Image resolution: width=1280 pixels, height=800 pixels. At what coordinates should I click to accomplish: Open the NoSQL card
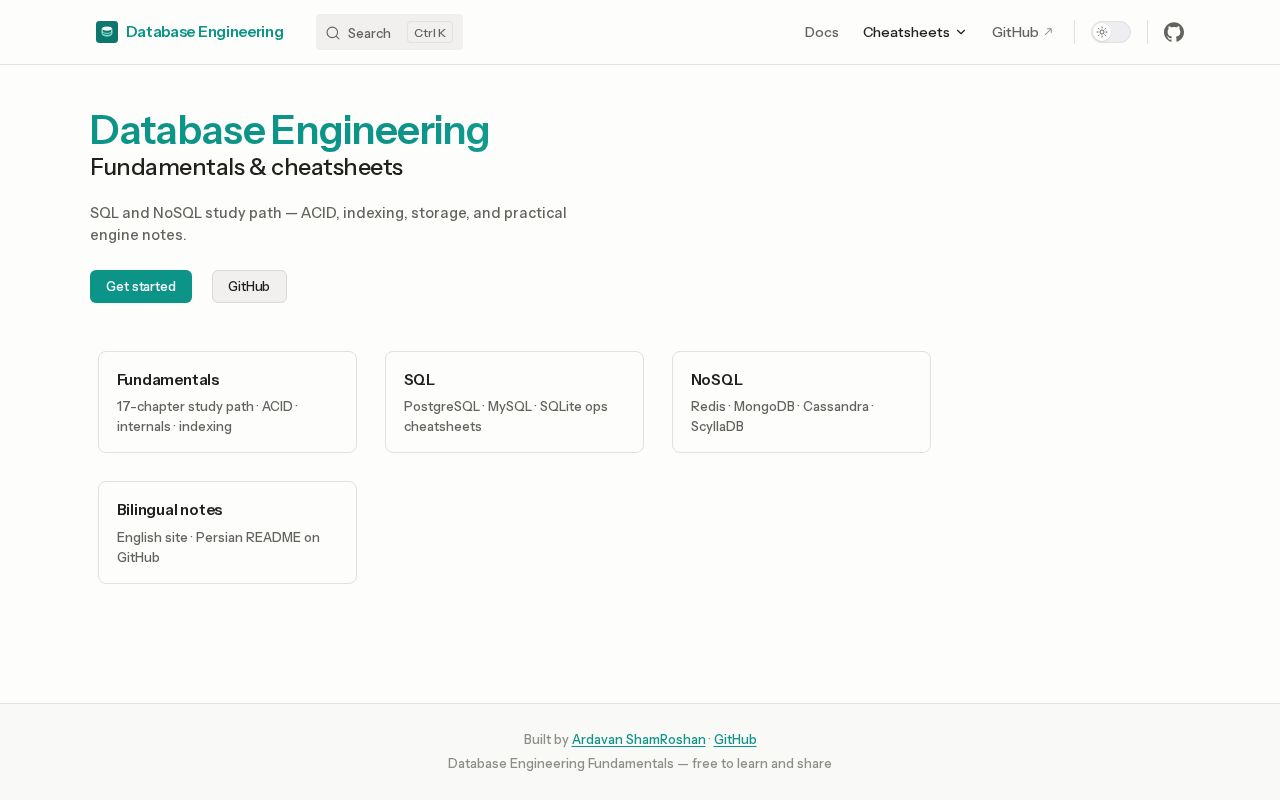(x=801, y=402)
